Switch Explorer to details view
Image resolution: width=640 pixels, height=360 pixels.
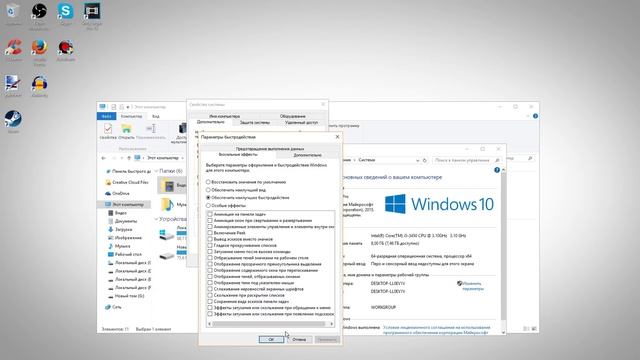point(526,329)
